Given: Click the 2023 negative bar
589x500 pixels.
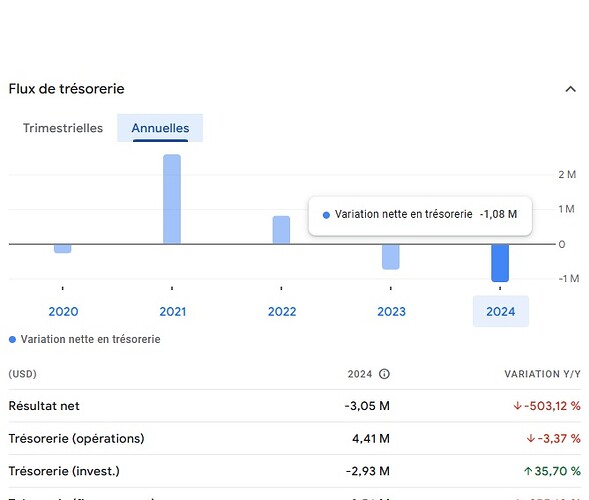Looking at the screenshot, I should click(391, 257).
